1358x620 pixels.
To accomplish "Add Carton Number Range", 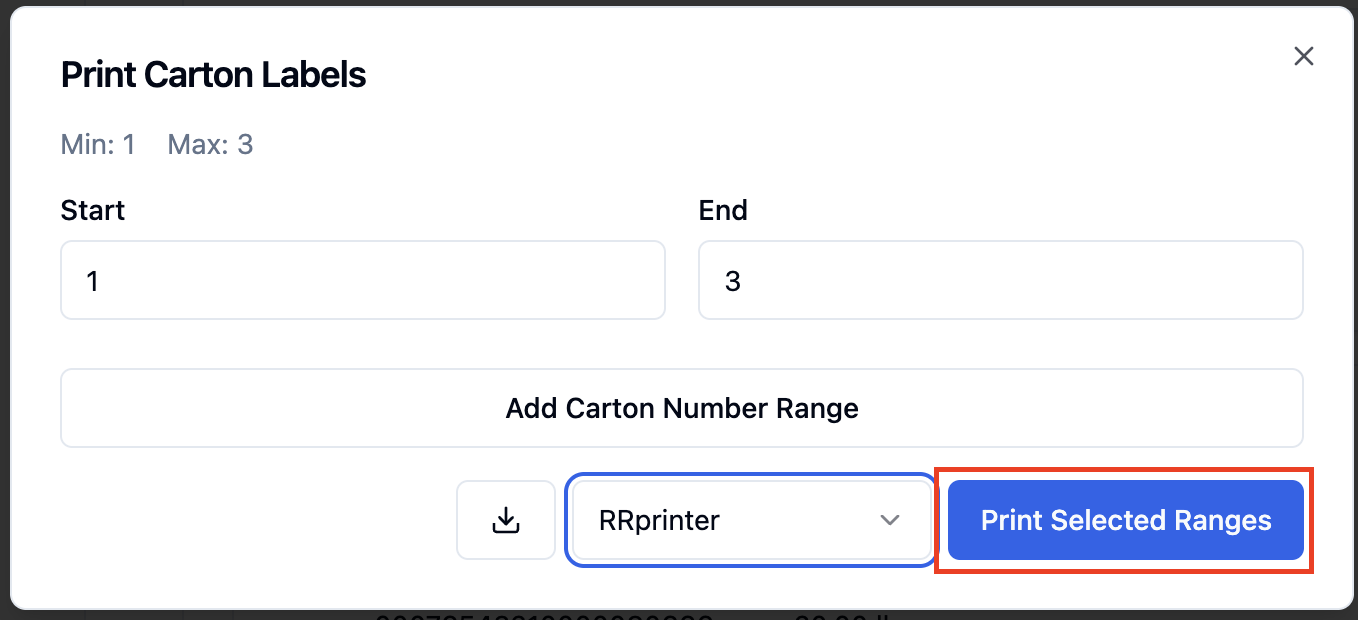I will click(x=682, y=408).
